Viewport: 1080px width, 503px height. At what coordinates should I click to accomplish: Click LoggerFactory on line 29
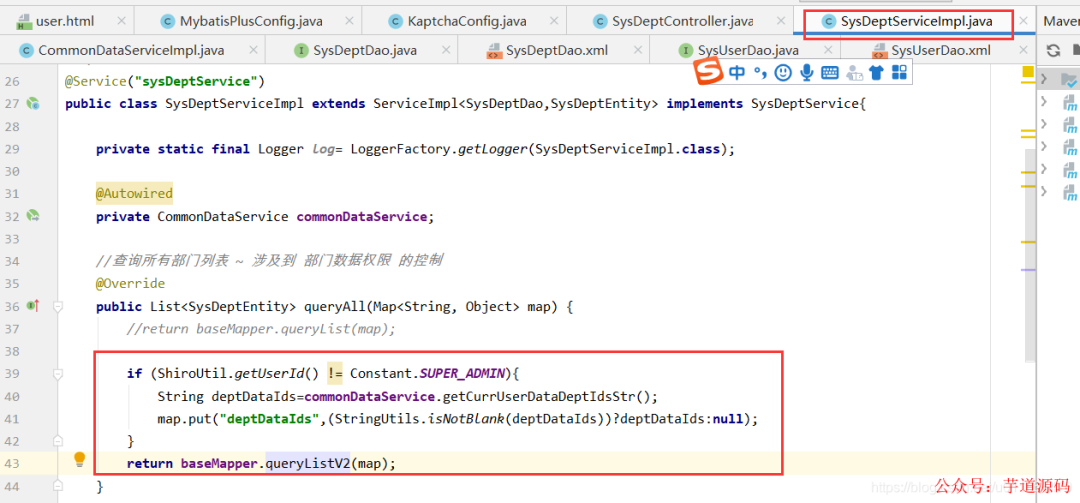400,149
